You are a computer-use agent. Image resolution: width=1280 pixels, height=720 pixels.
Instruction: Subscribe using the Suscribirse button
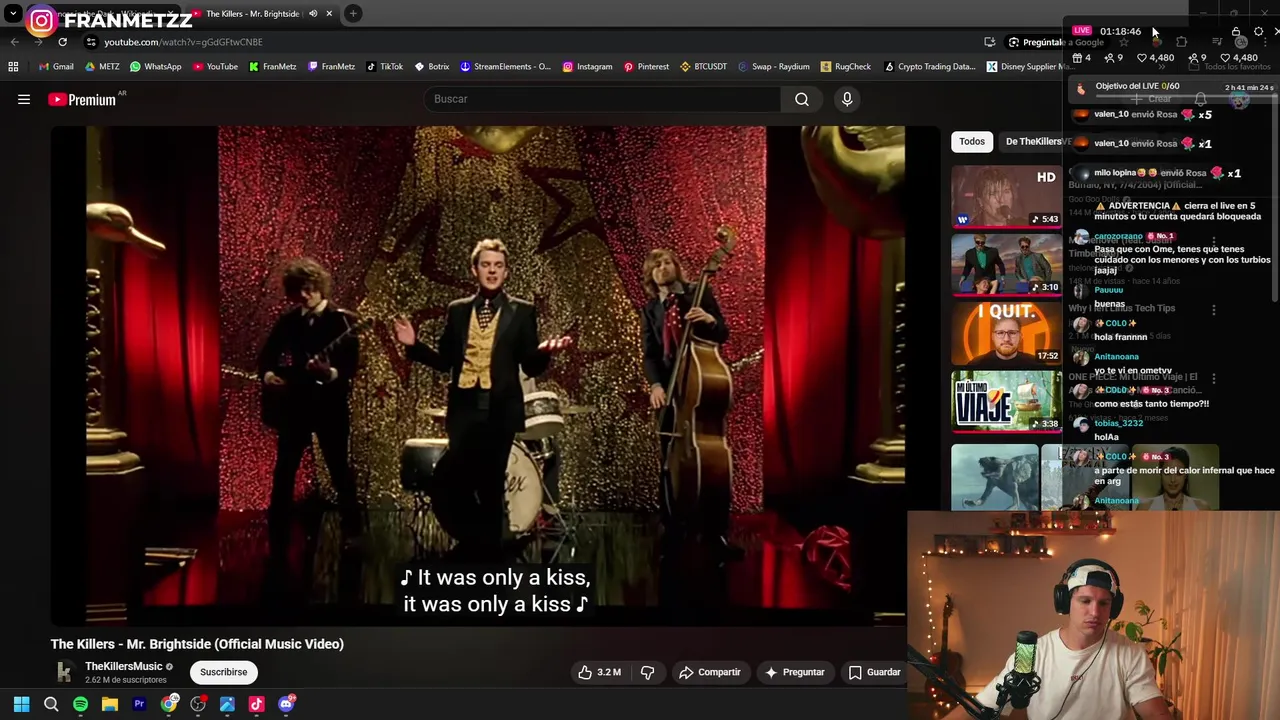[x=223, y=672]
